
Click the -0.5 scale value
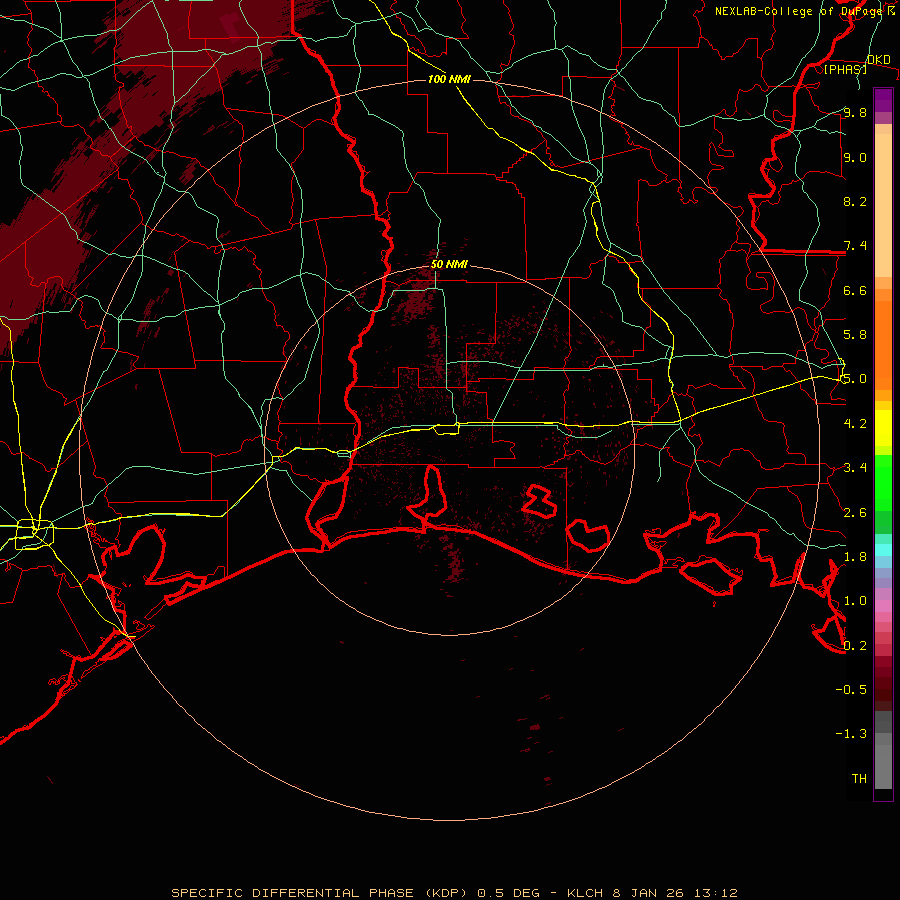click(x=851, y=690)
